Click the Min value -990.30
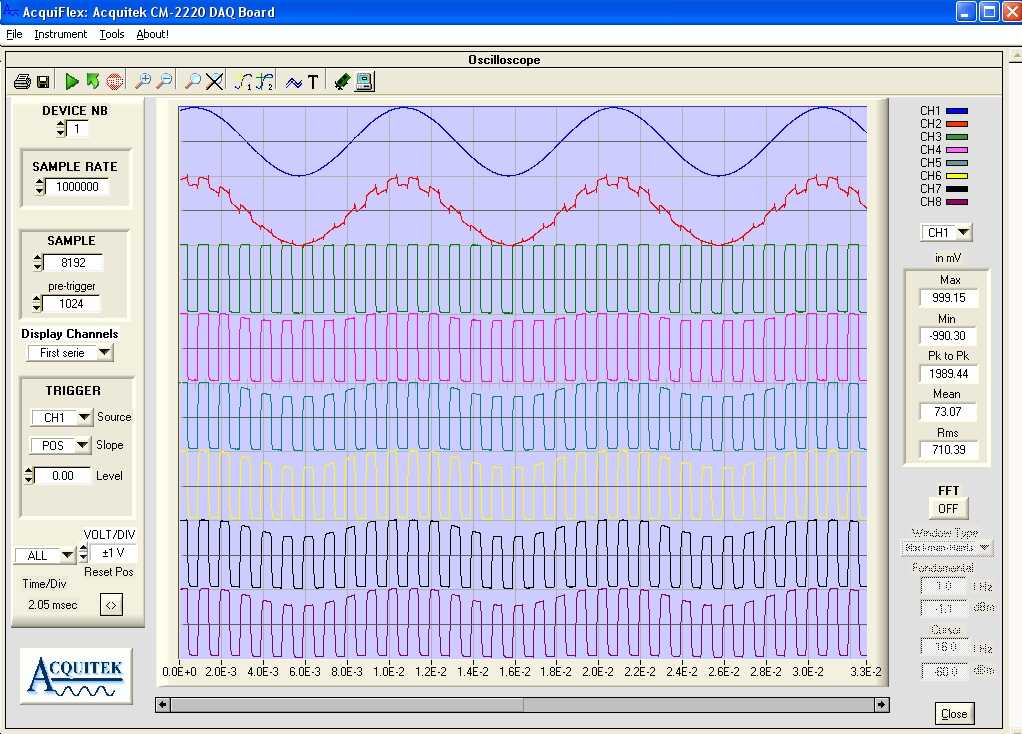1022x734 pixels. [x=948, y=336]
